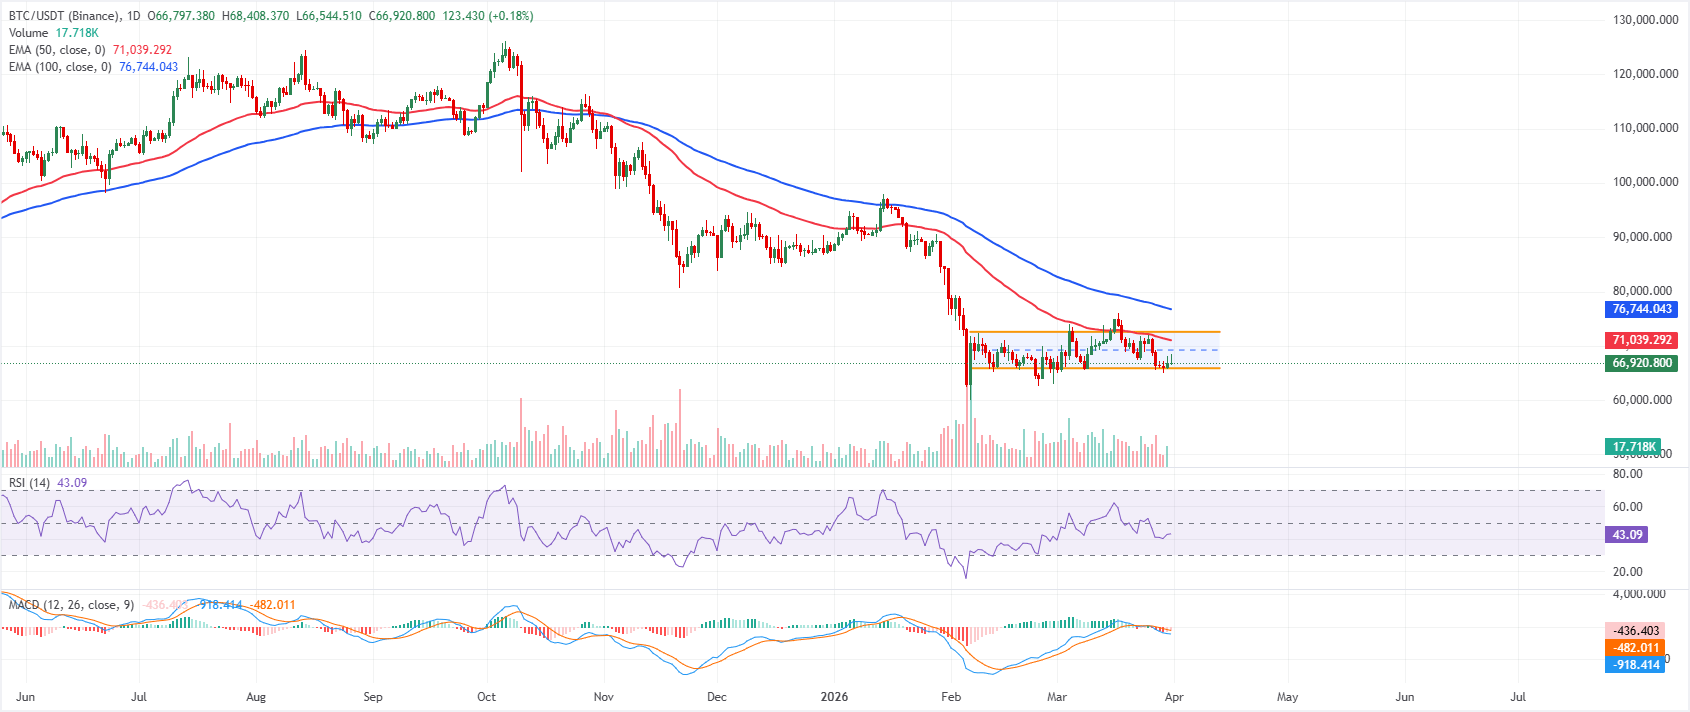Click the orange -482.011 MACD signal tag
Image resolution: width=1690 pixels, height=712 pixels.
tap(1637, 648)
